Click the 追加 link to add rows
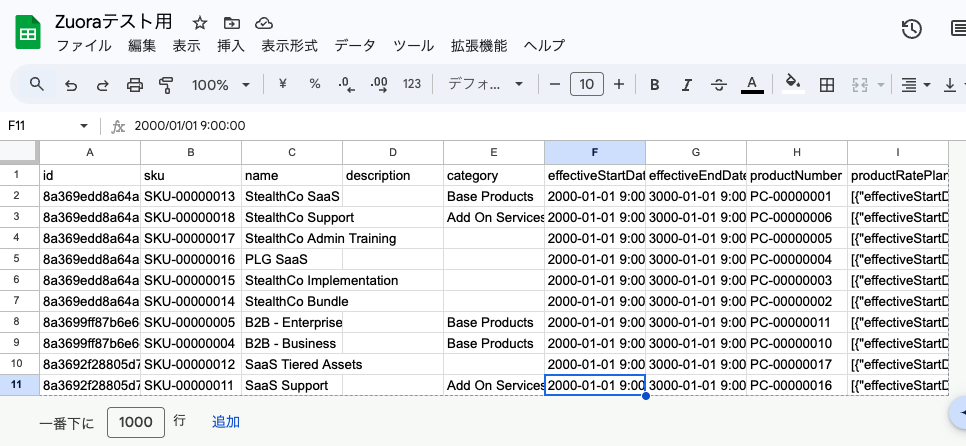This screenshot has height=446, width=966. (x=226, y=422)
